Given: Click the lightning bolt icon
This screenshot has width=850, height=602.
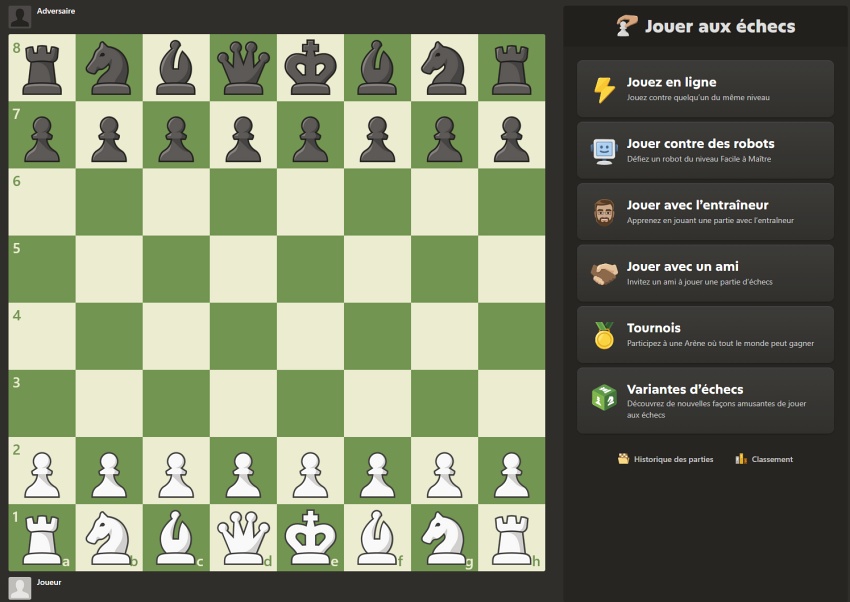Looking at the screenshot, I should pyautogui.click(x=604, y=89).
